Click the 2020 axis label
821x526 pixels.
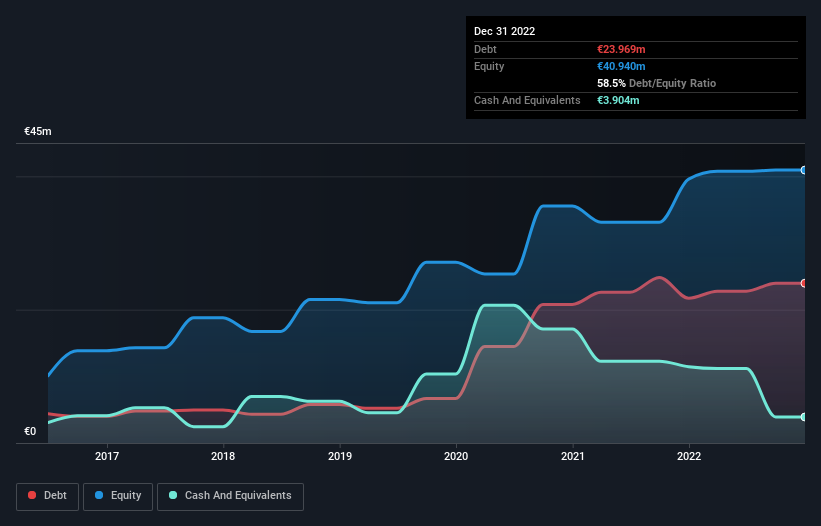coord(456,456)
